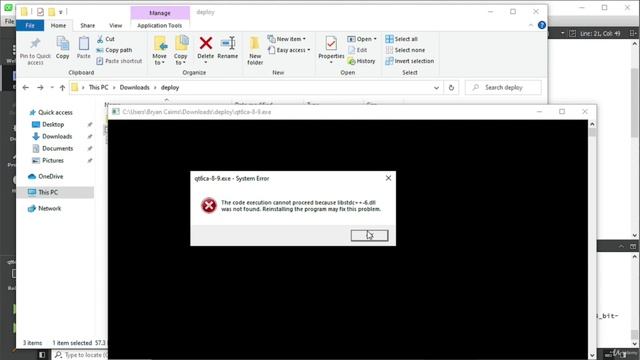Expand the address bar history dropdown
This screenshot has width=640, height=360.
[x=436, y=88]
